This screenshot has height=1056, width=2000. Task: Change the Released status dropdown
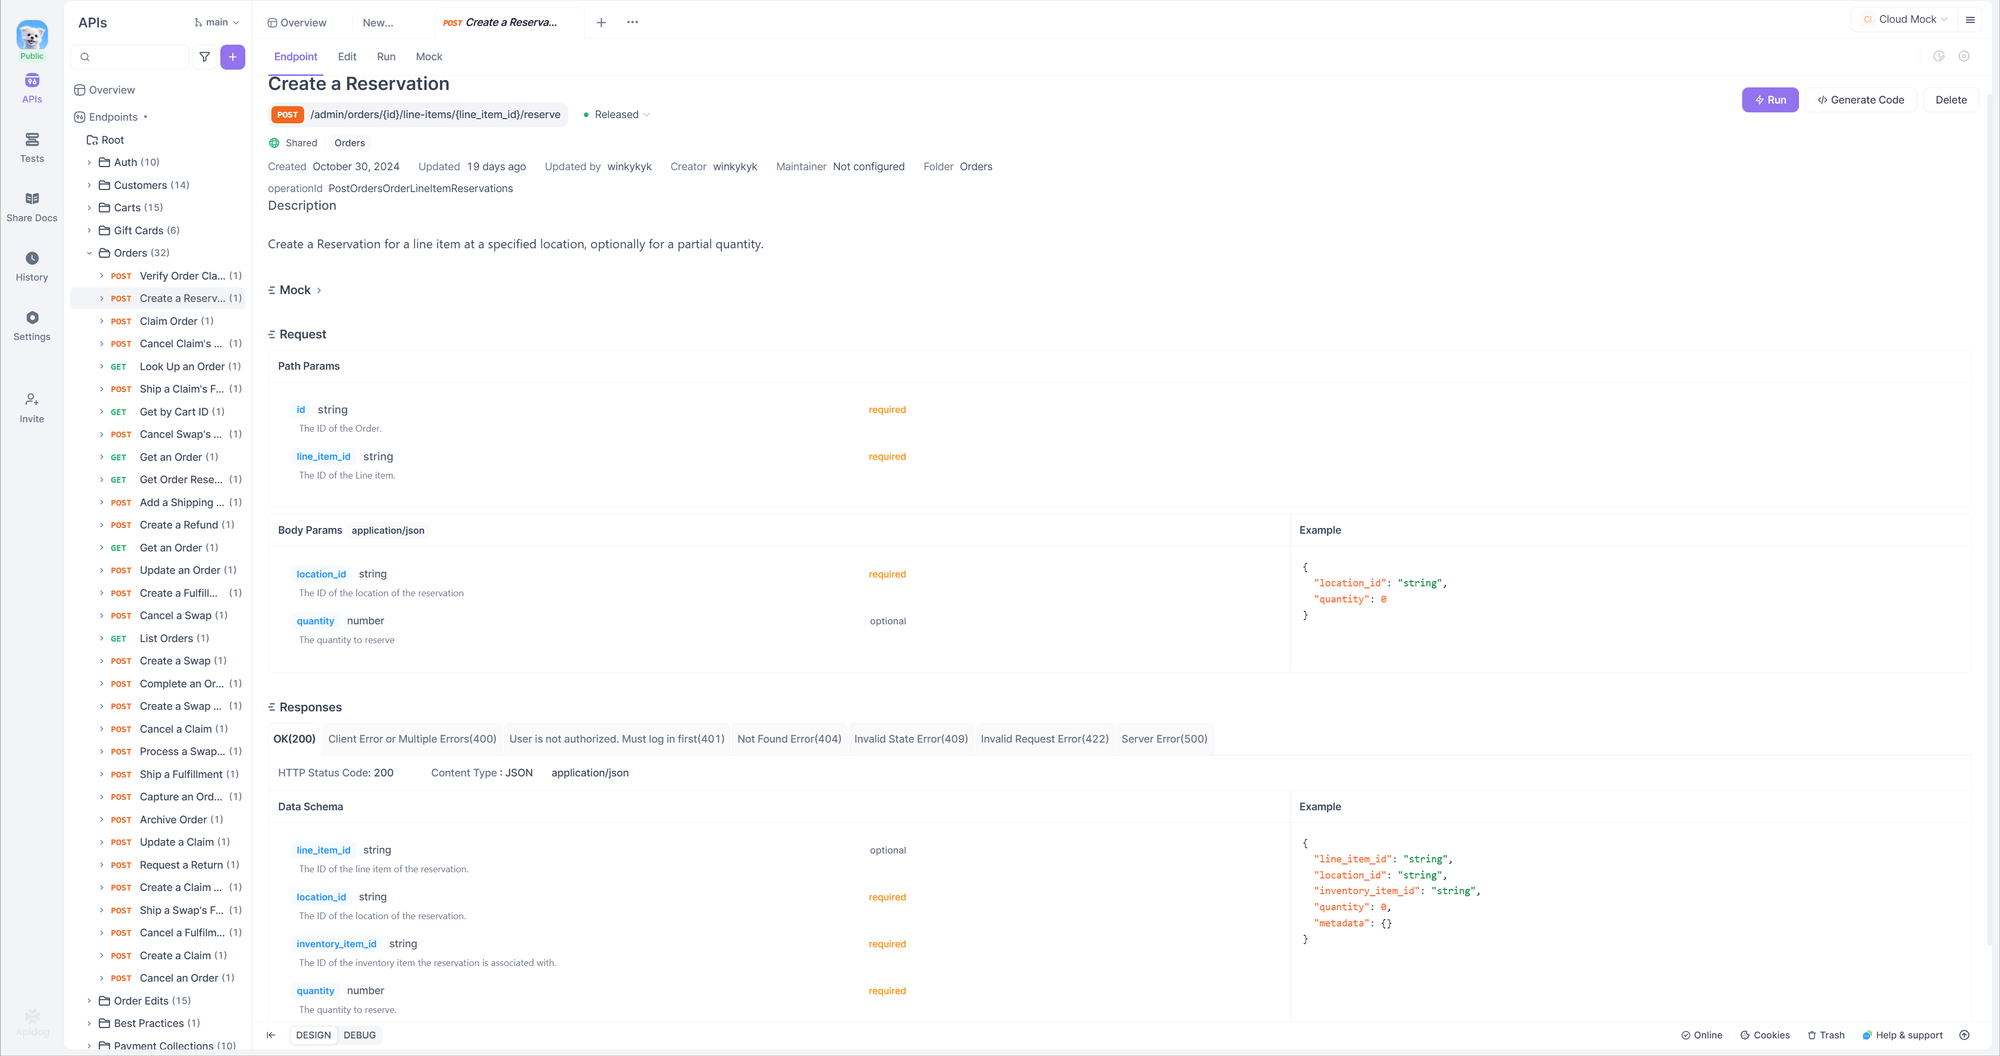616,115
